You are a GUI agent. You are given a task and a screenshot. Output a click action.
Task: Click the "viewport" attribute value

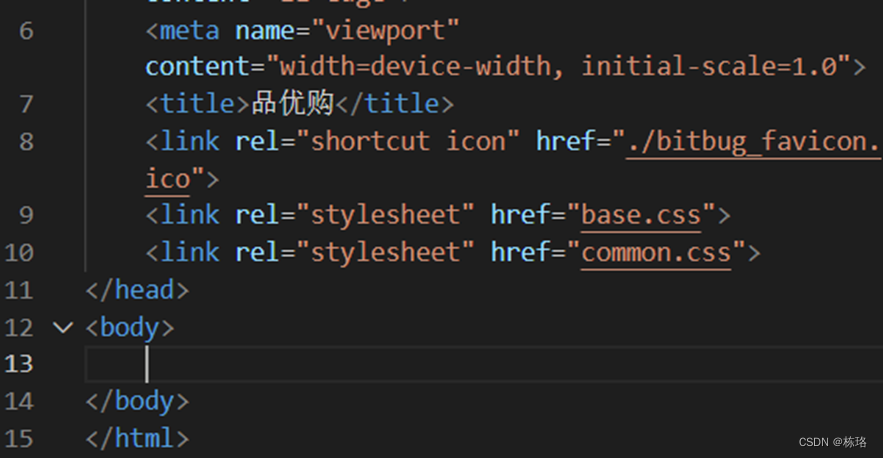pyautogui.click(x=386, y=30)
